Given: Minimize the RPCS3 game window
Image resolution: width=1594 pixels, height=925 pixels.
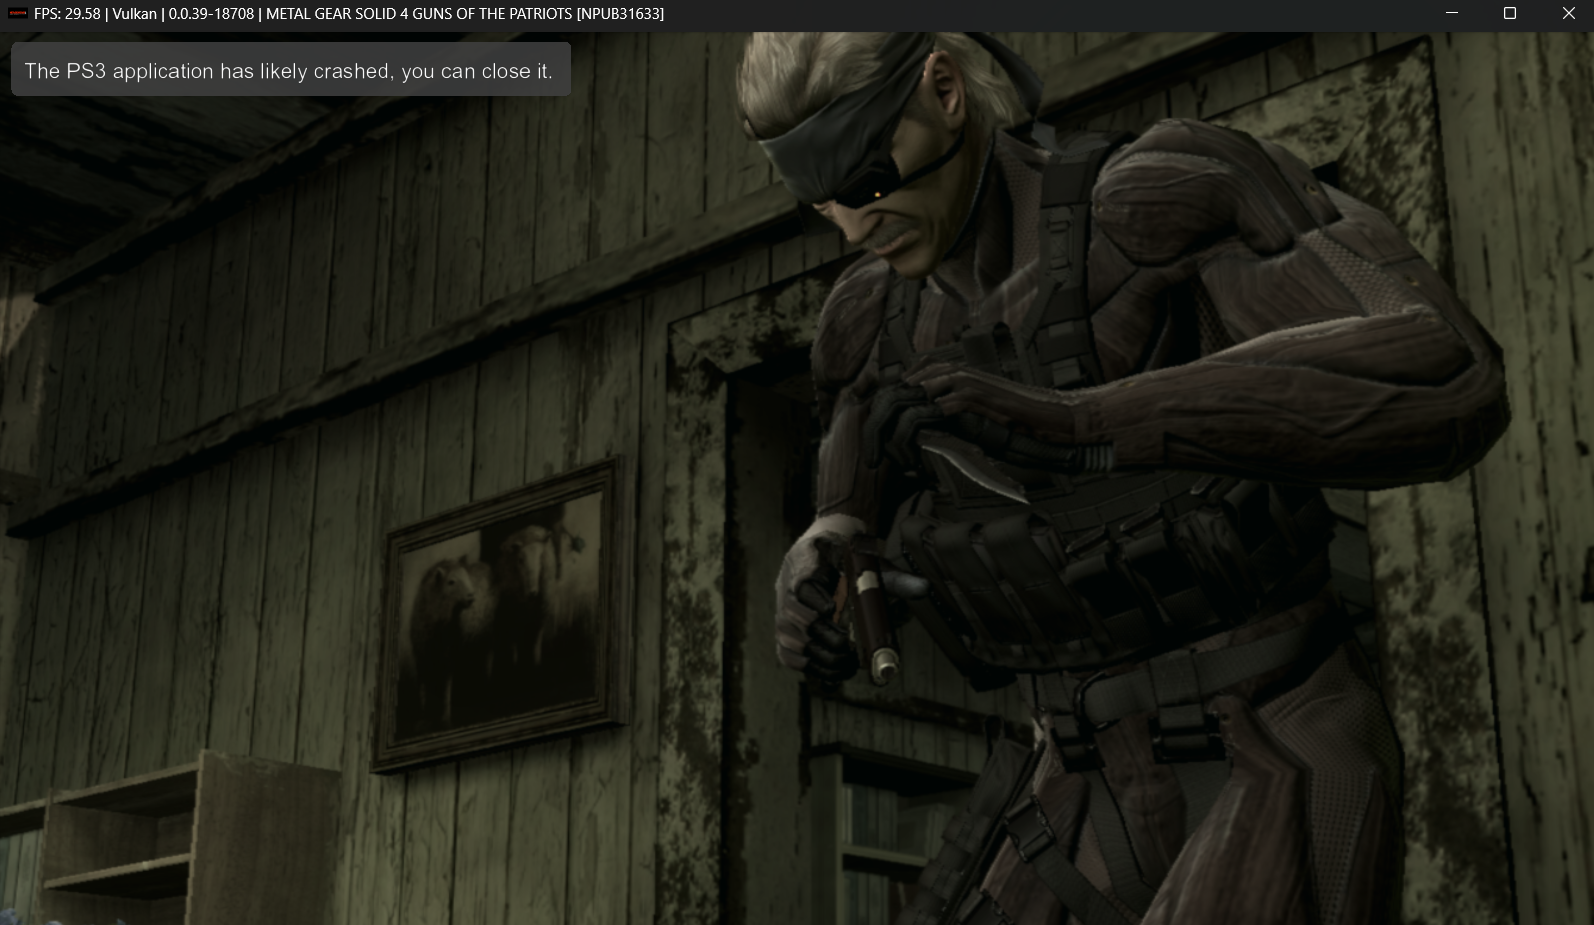Looking at the screenshot, I should tap(1452, 13).
